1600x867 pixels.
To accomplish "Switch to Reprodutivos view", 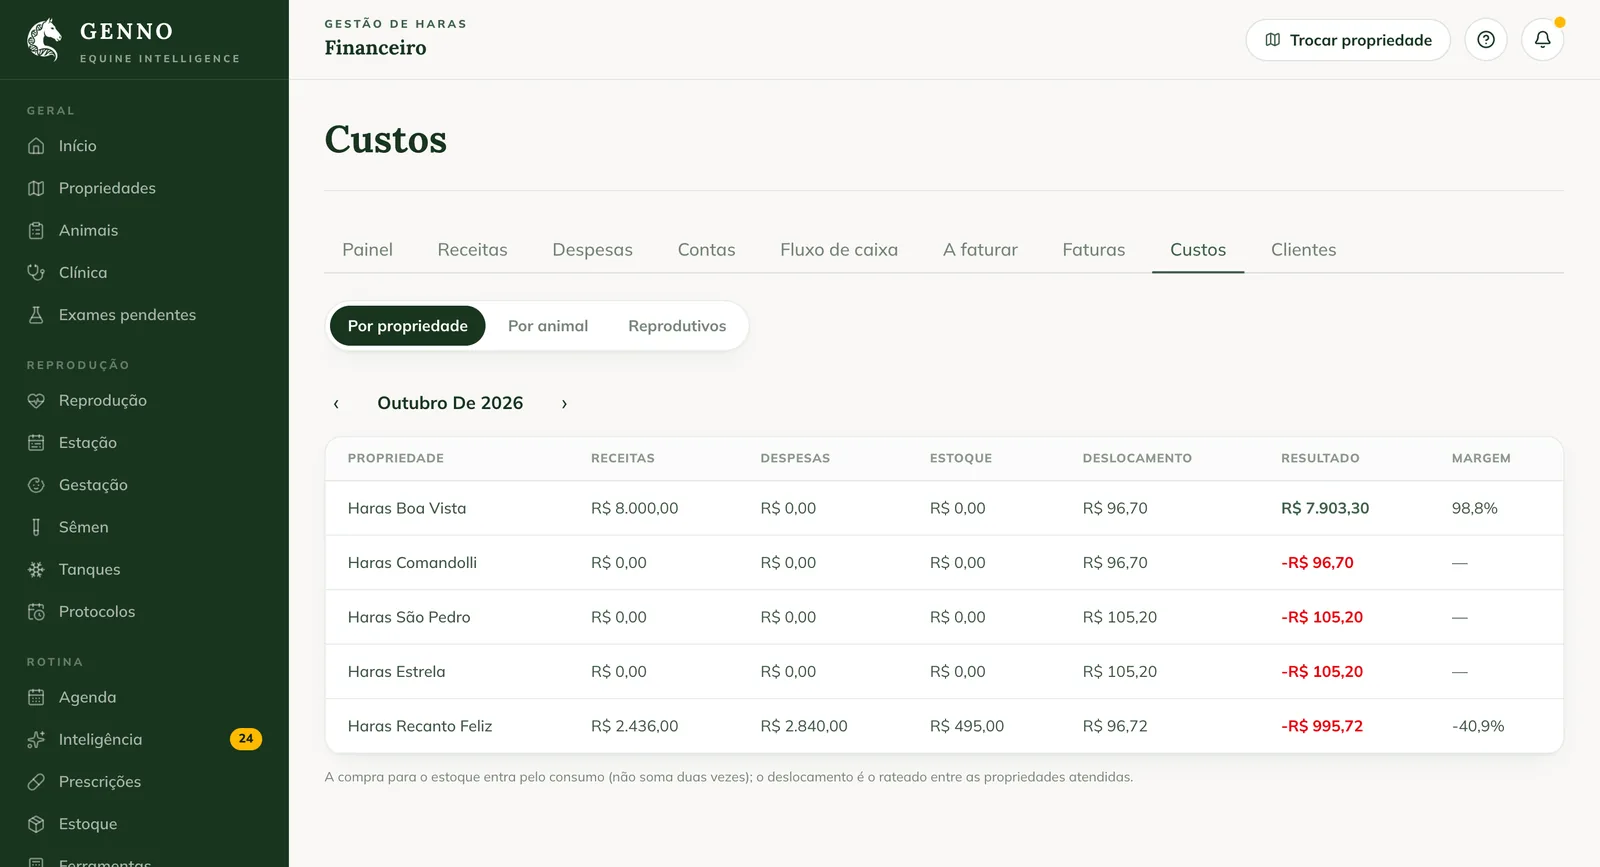I will 677,326.
